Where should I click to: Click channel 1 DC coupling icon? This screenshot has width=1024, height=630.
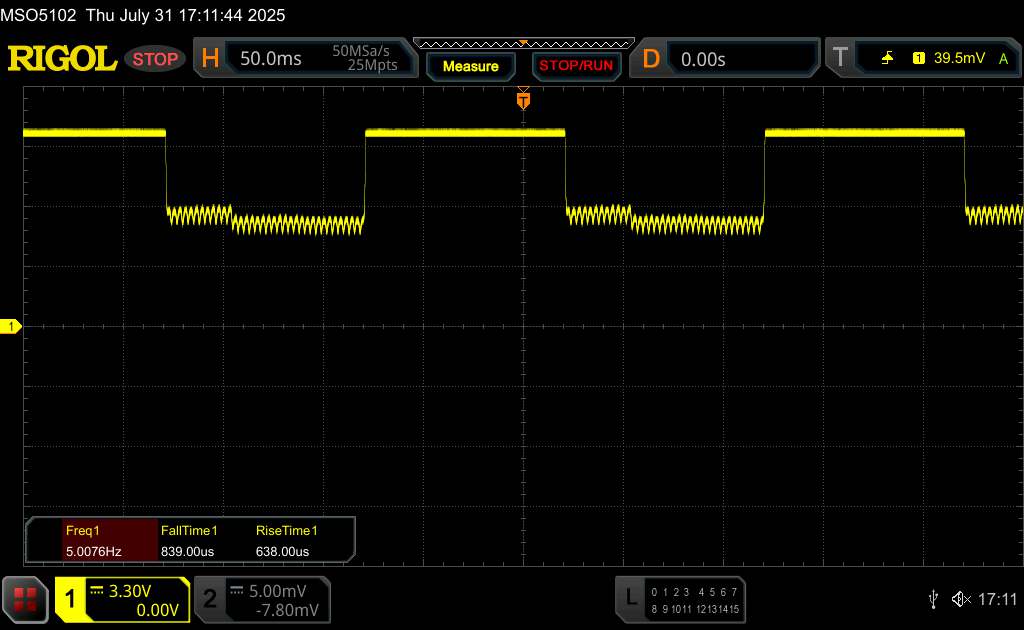coord(97,591)
